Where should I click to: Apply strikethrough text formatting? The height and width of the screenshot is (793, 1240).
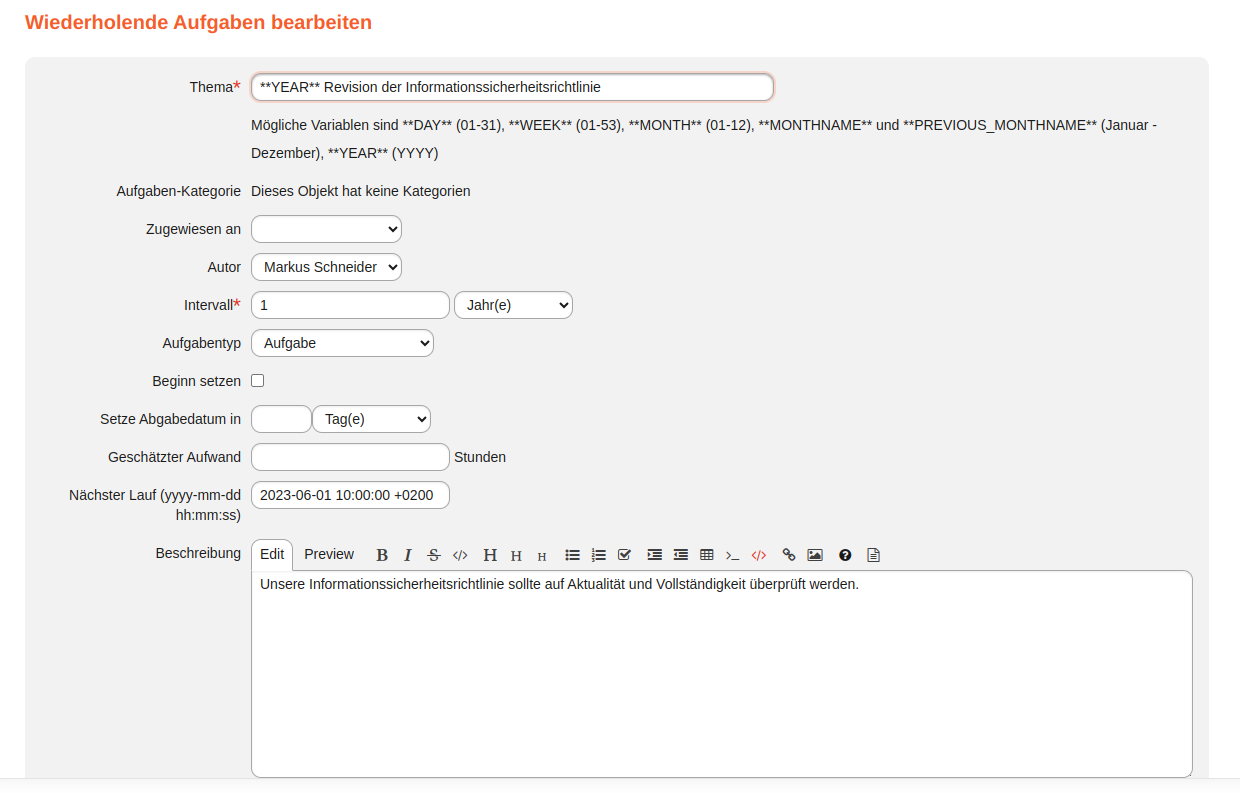[x=434, y=555]
